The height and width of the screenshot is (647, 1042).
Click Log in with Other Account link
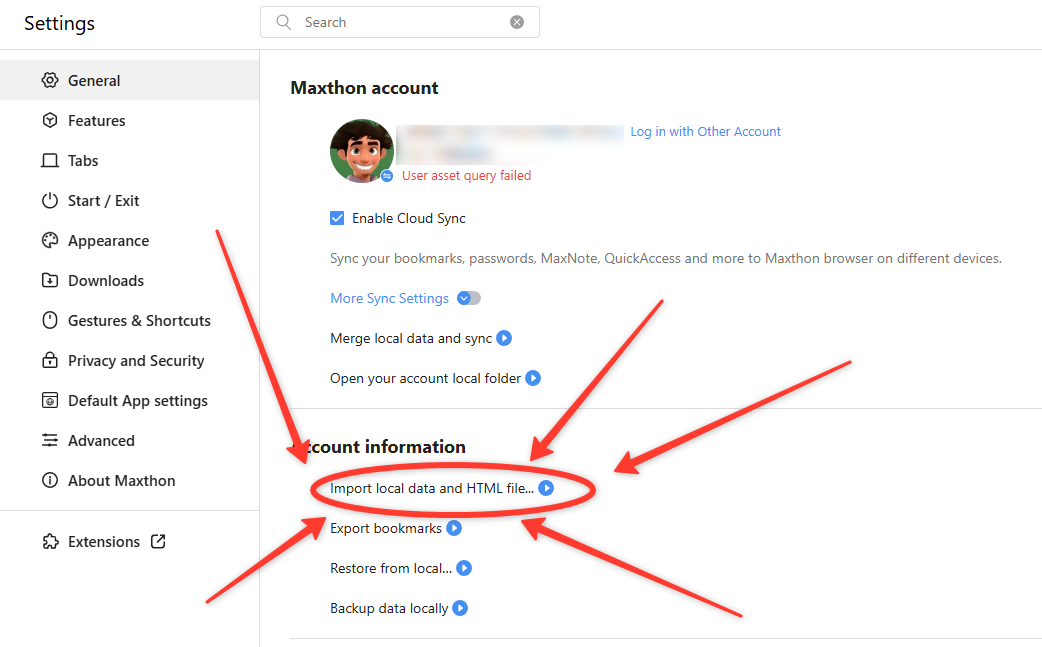coord(705,131)
